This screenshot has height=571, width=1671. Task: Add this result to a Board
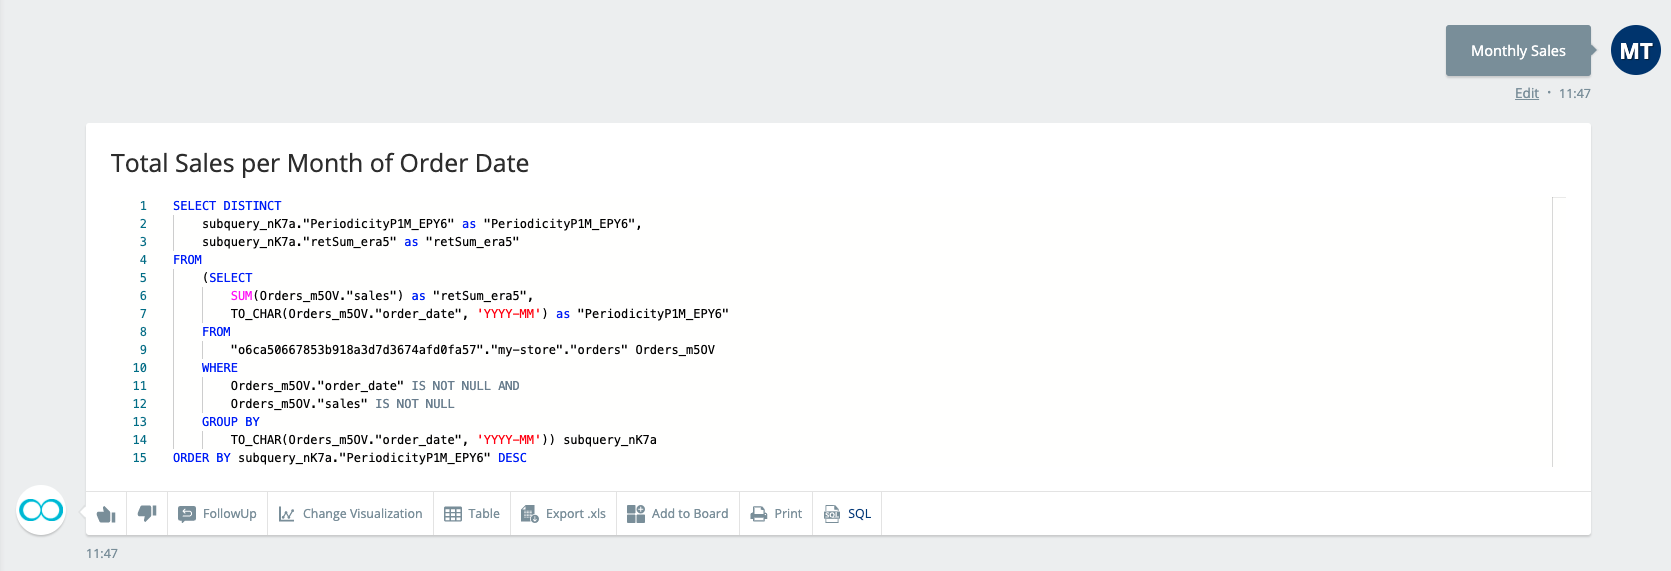678,514
